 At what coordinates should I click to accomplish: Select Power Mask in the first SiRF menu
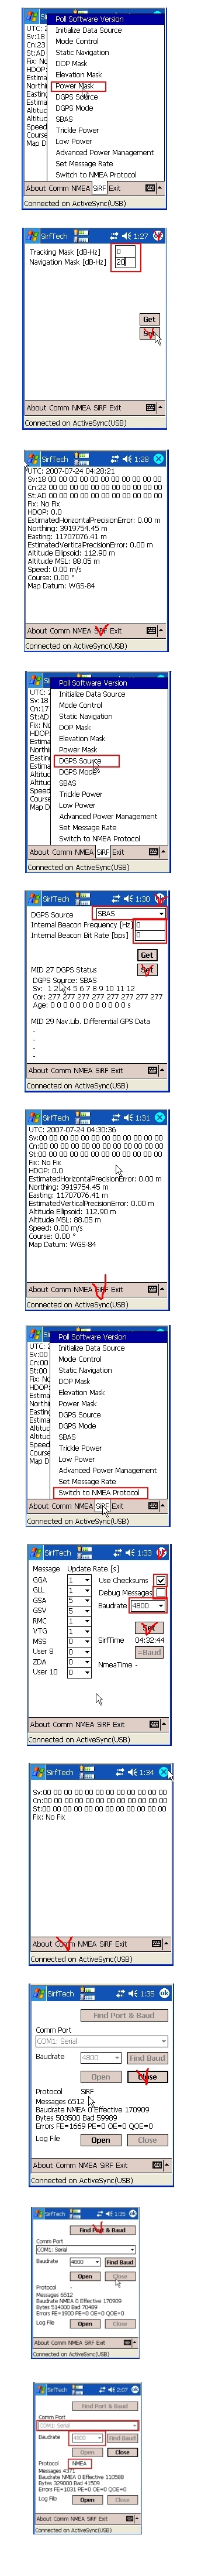click(x=75, y=86)
